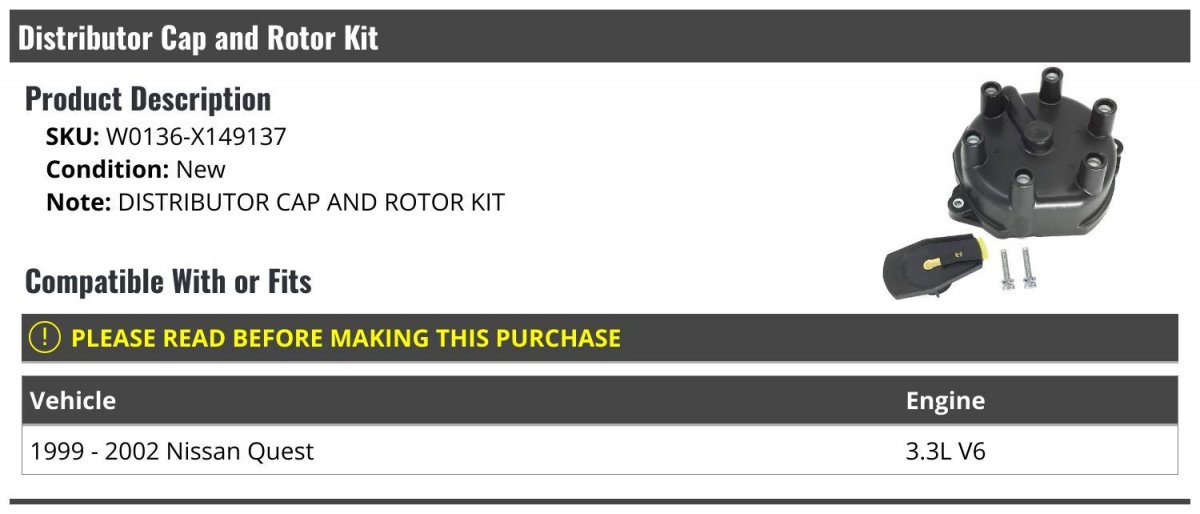1200x514 pixels.
Task: Click the 3.3L V6 engine cell
Action: pos(945,451)
